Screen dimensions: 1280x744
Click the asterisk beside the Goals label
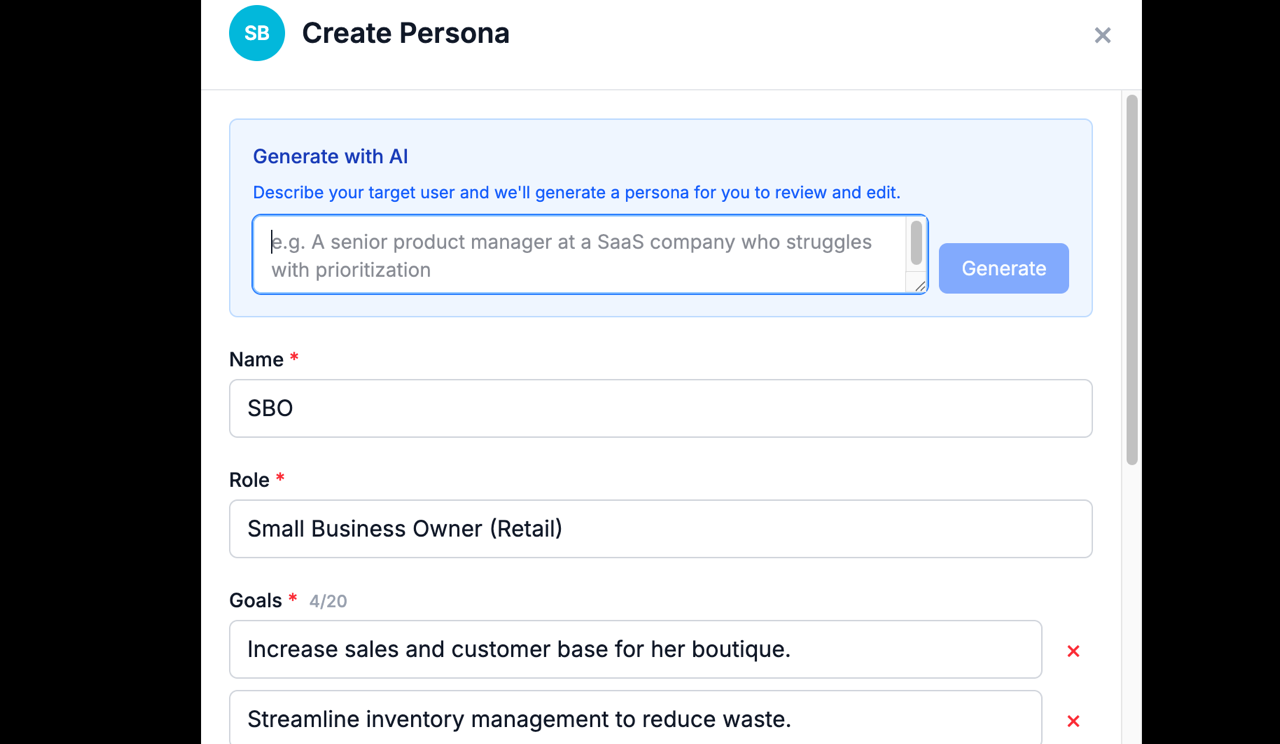[x=291, y=596]
